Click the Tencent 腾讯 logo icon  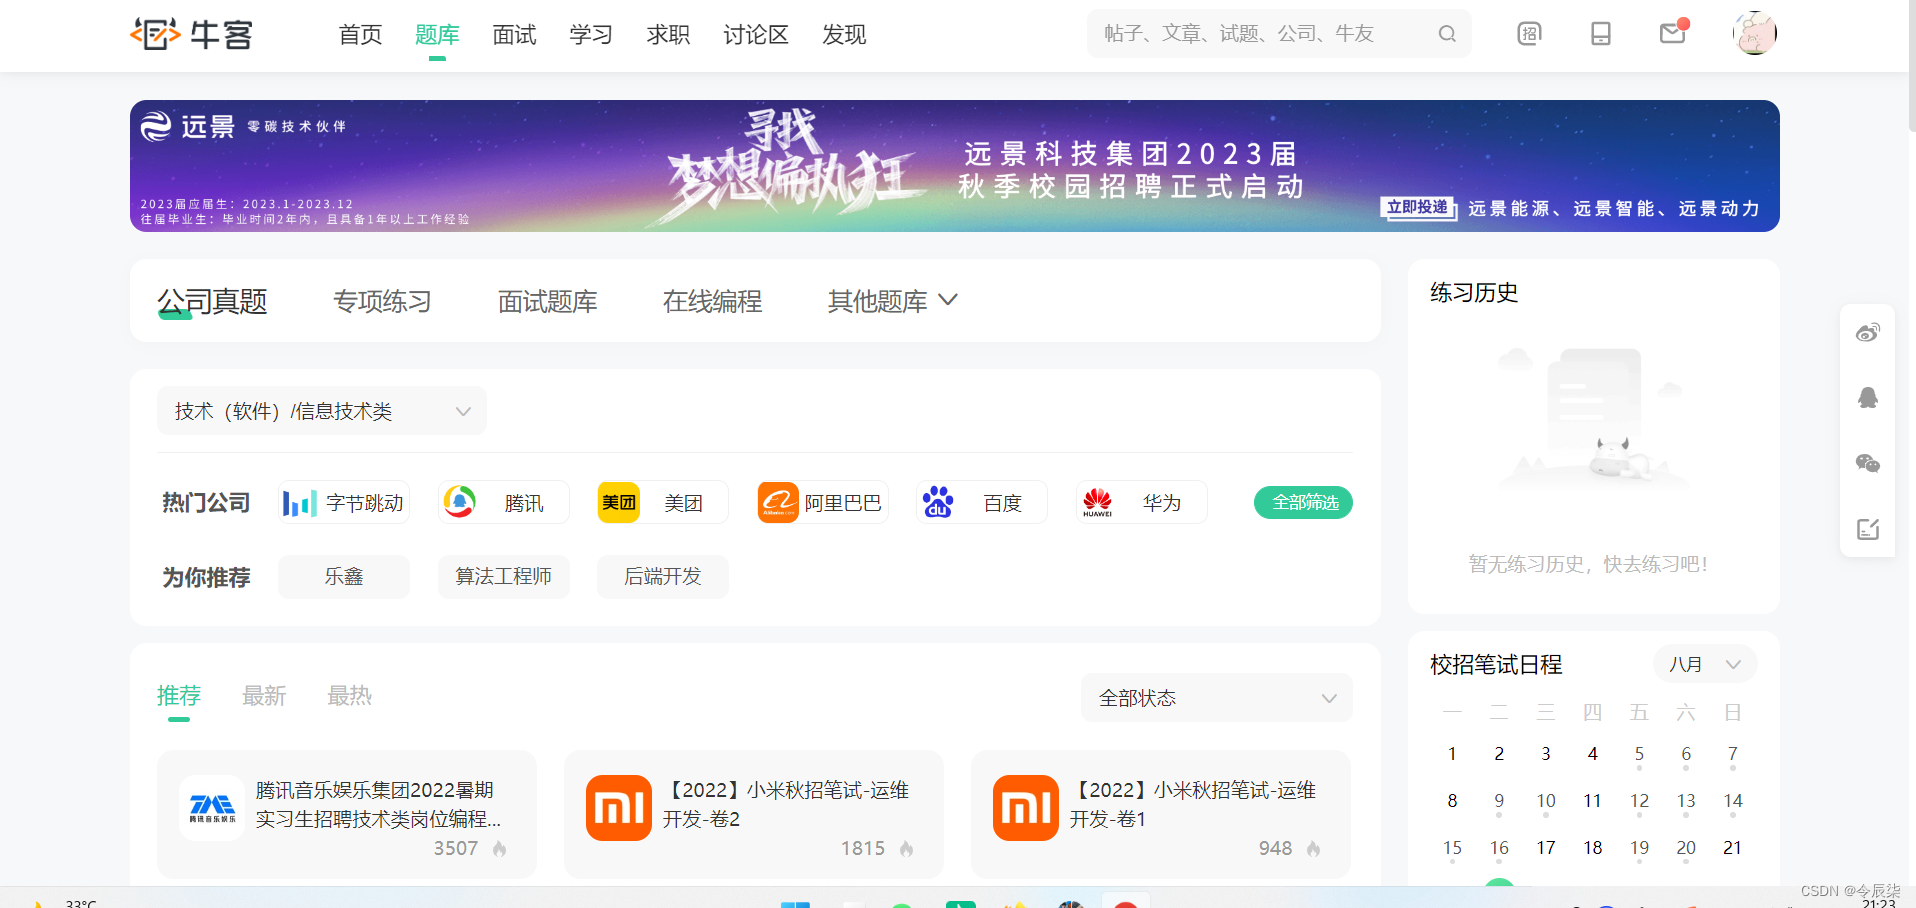460,502
